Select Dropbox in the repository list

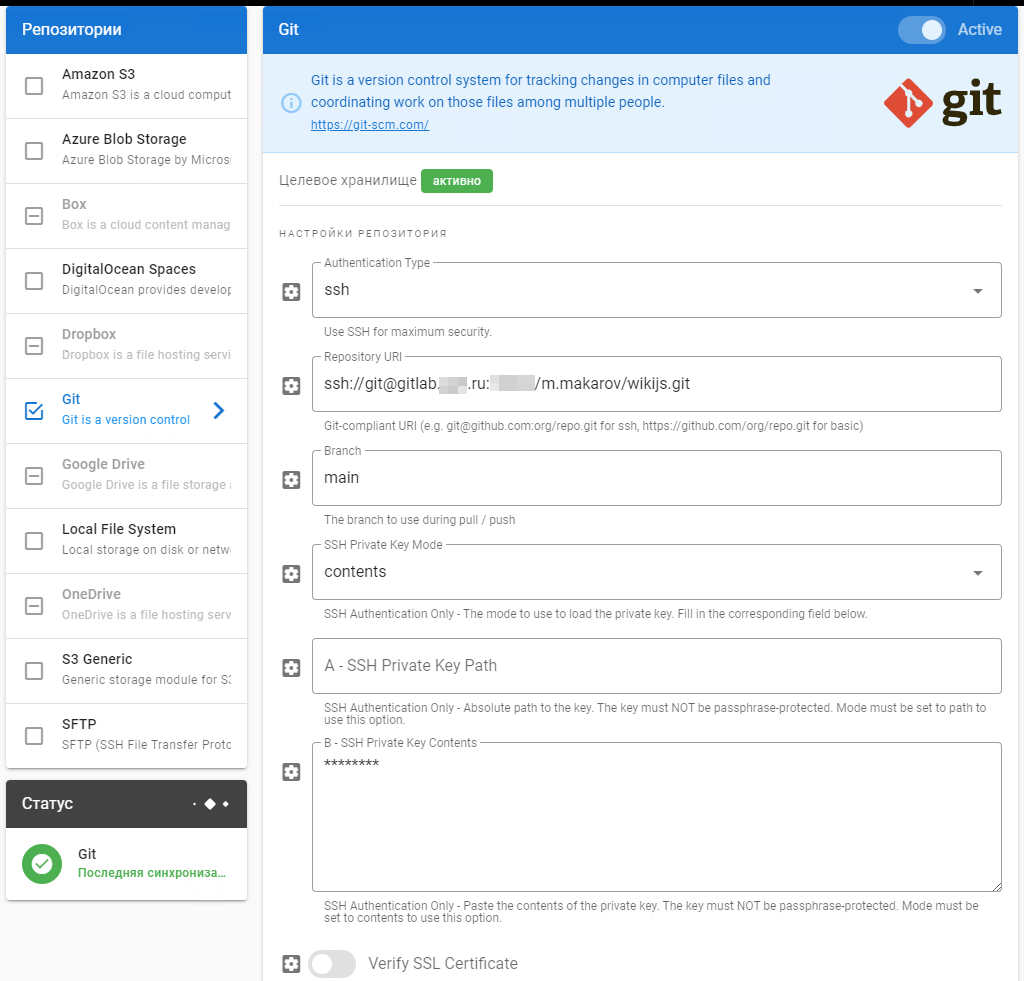coord(127,346)
